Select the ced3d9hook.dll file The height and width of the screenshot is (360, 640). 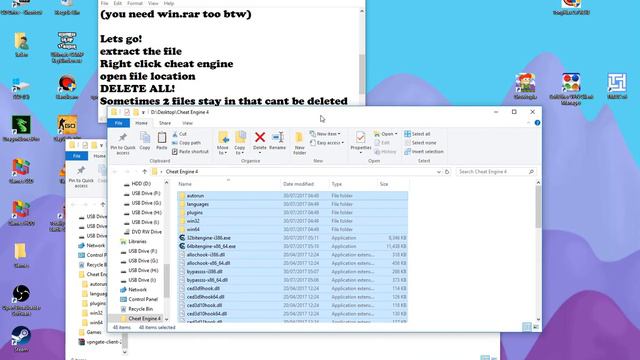pyautogui.click(x=292, y=289)
